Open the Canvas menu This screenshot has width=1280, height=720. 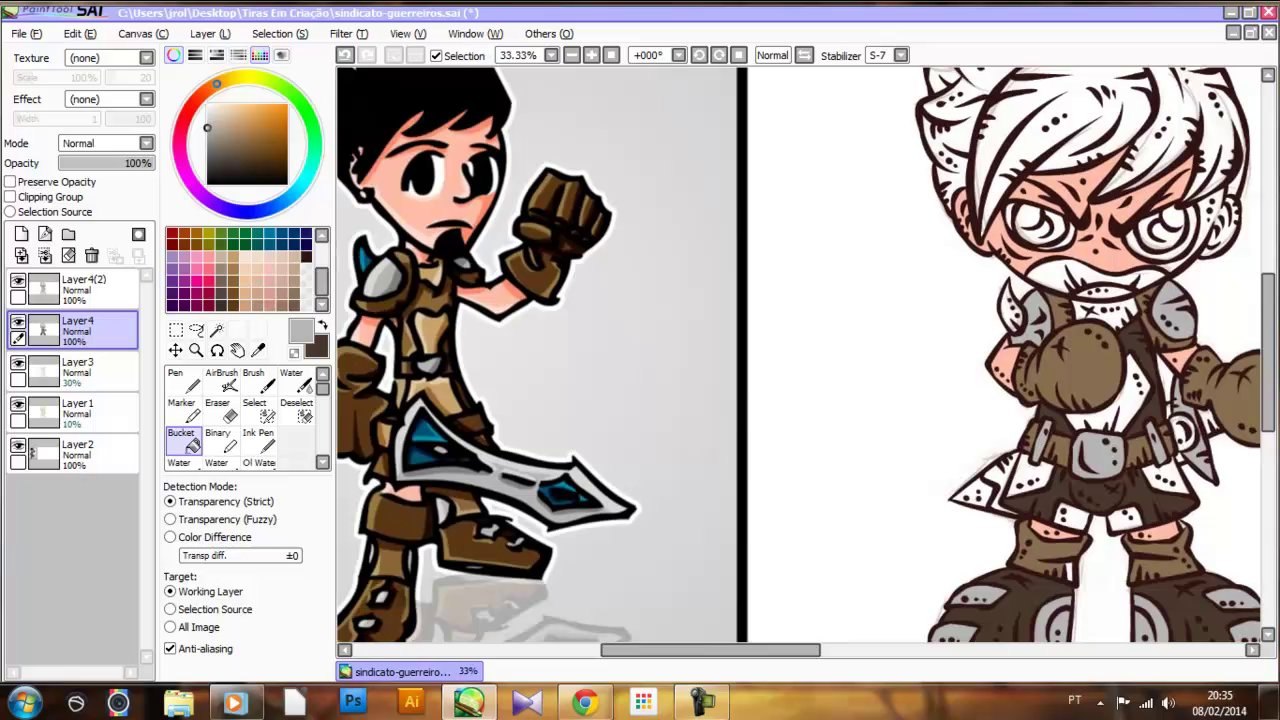coord(143,34)
